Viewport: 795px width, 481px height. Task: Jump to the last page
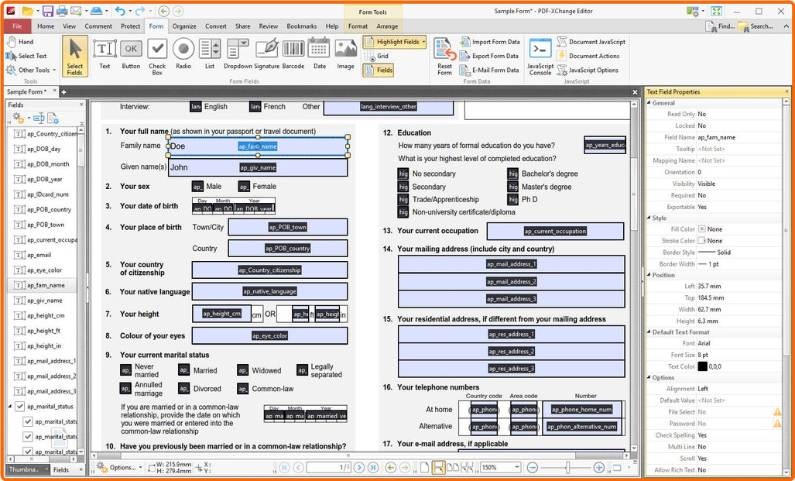click(373, 467)
